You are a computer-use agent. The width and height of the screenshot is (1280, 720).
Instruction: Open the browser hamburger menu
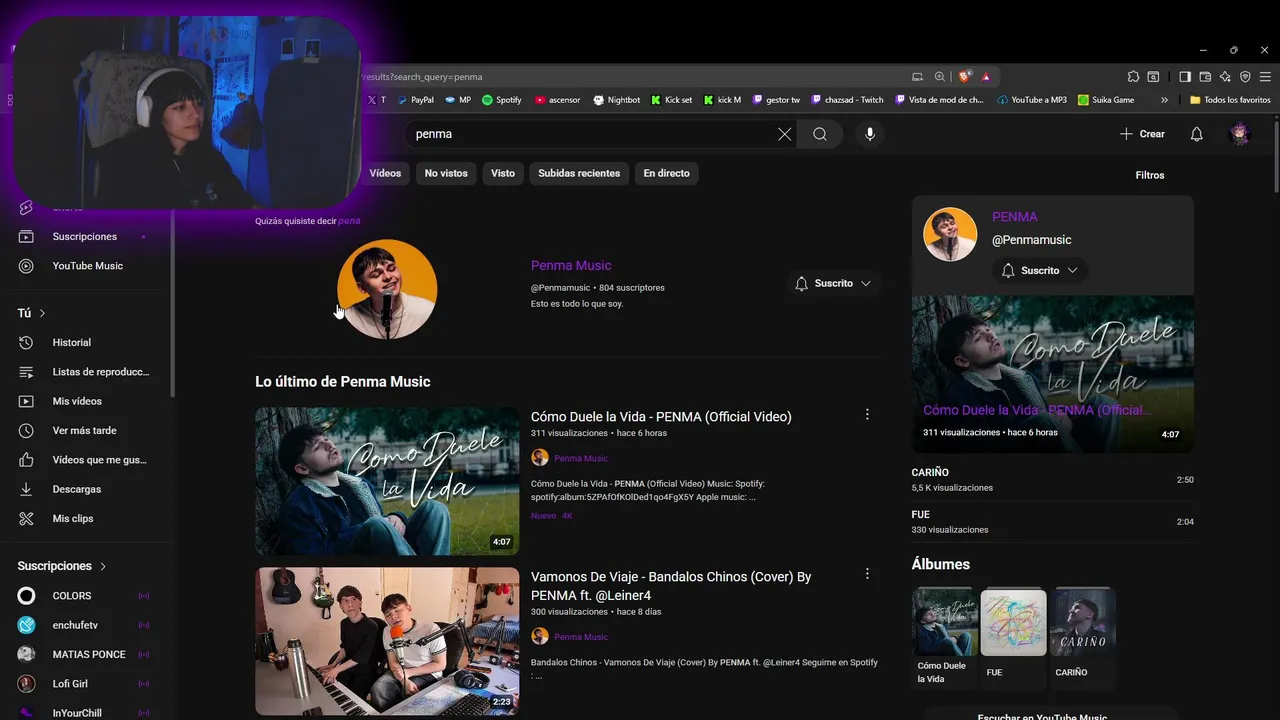click(x=1265, y=76)
